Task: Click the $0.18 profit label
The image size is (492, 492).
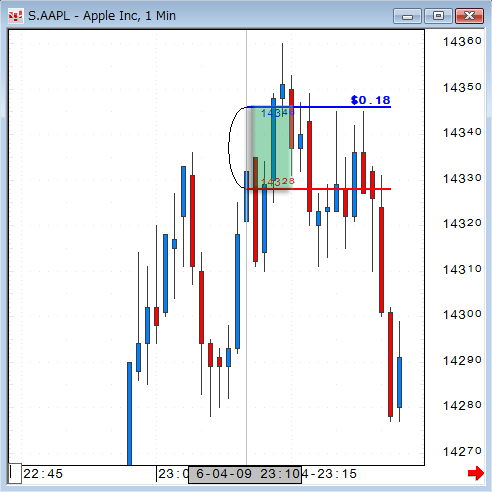Action: [370, 100]
